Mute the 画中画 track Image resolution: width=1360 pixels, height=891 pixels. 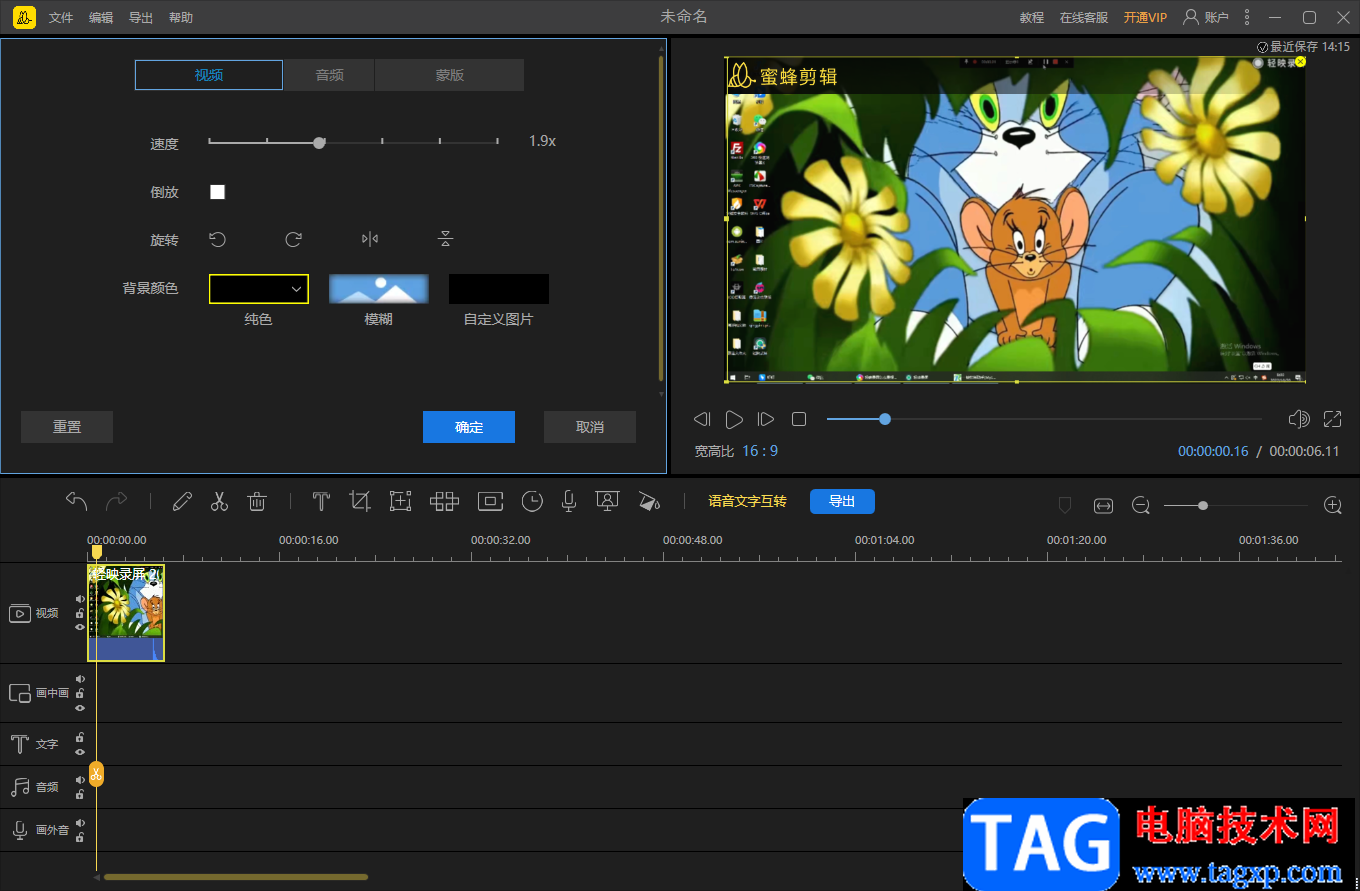click(80, 679)
